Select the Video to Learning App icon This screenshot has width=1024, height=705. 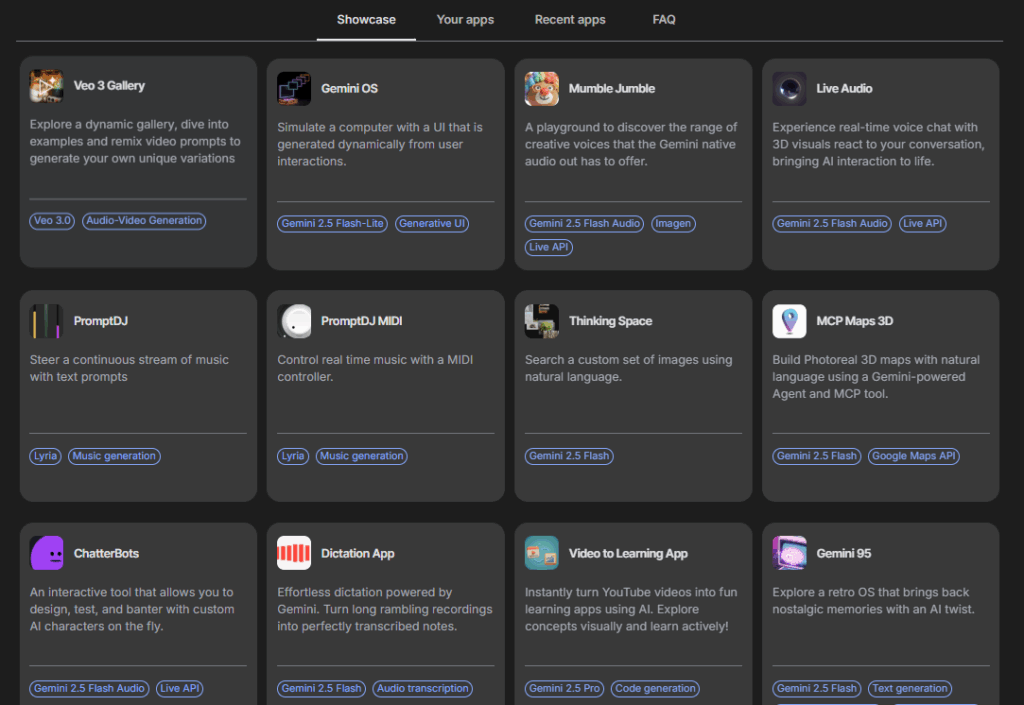click(541, 553)
